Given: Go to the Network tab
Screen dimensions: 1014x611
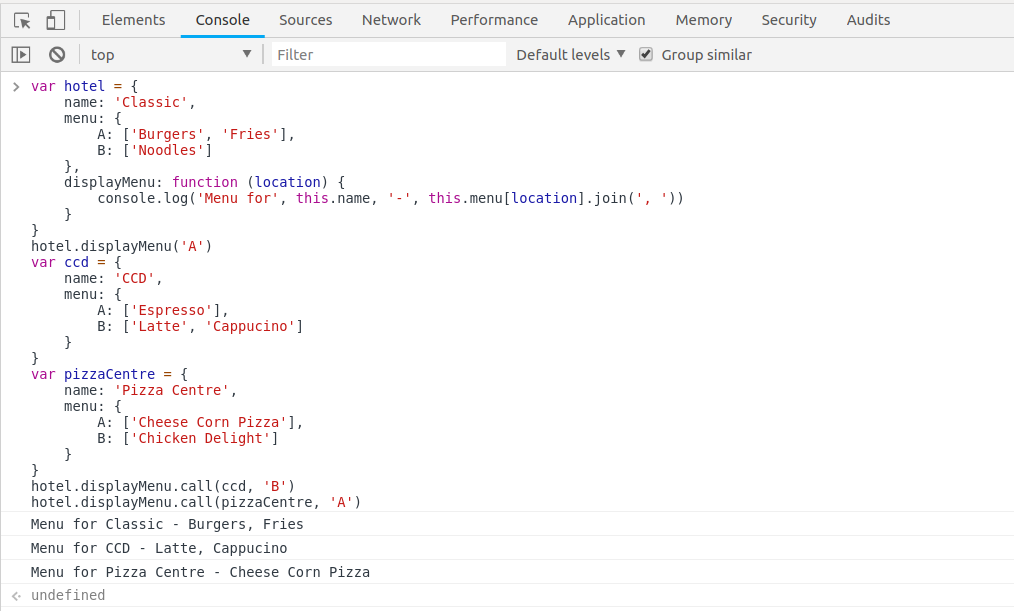Looking at the screenshot, I should coord(391,20).
